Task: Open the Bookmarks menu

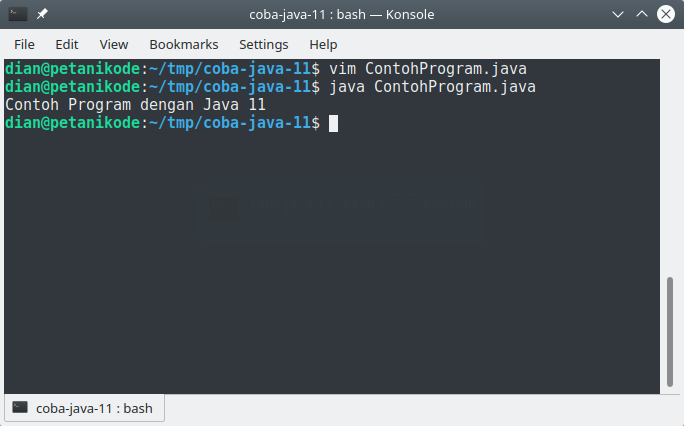Action: click(184, 44)
